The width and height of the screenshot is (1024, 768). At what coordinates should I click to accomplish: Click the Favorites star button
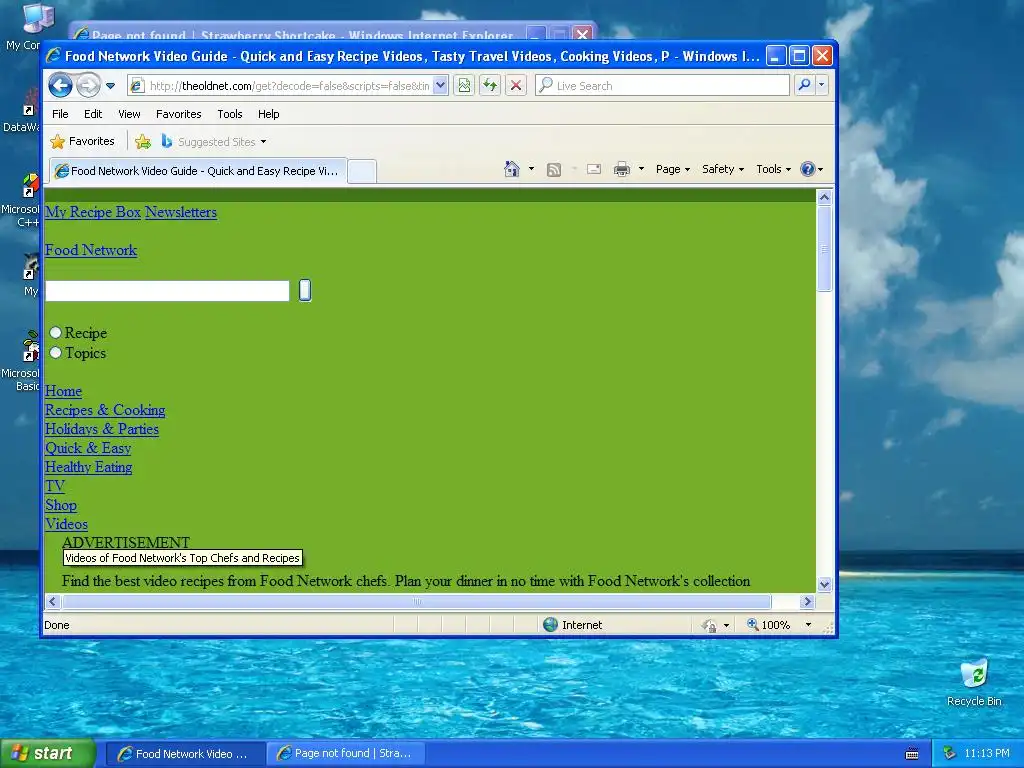coord(82,141)
